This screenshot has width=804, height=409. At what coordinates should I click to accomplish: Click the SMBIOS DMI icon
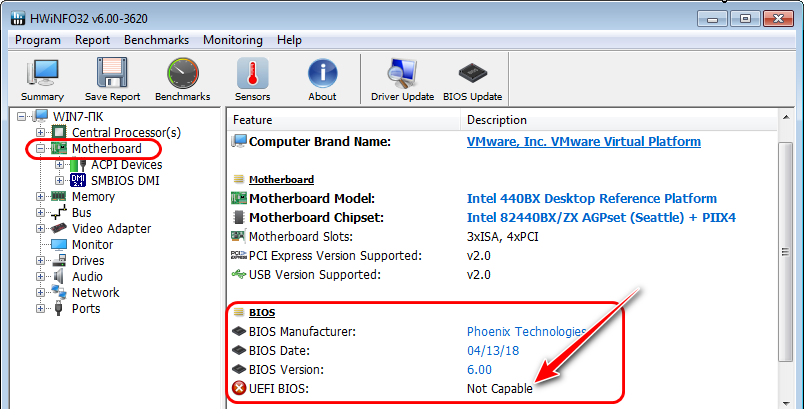coord(78,180)
